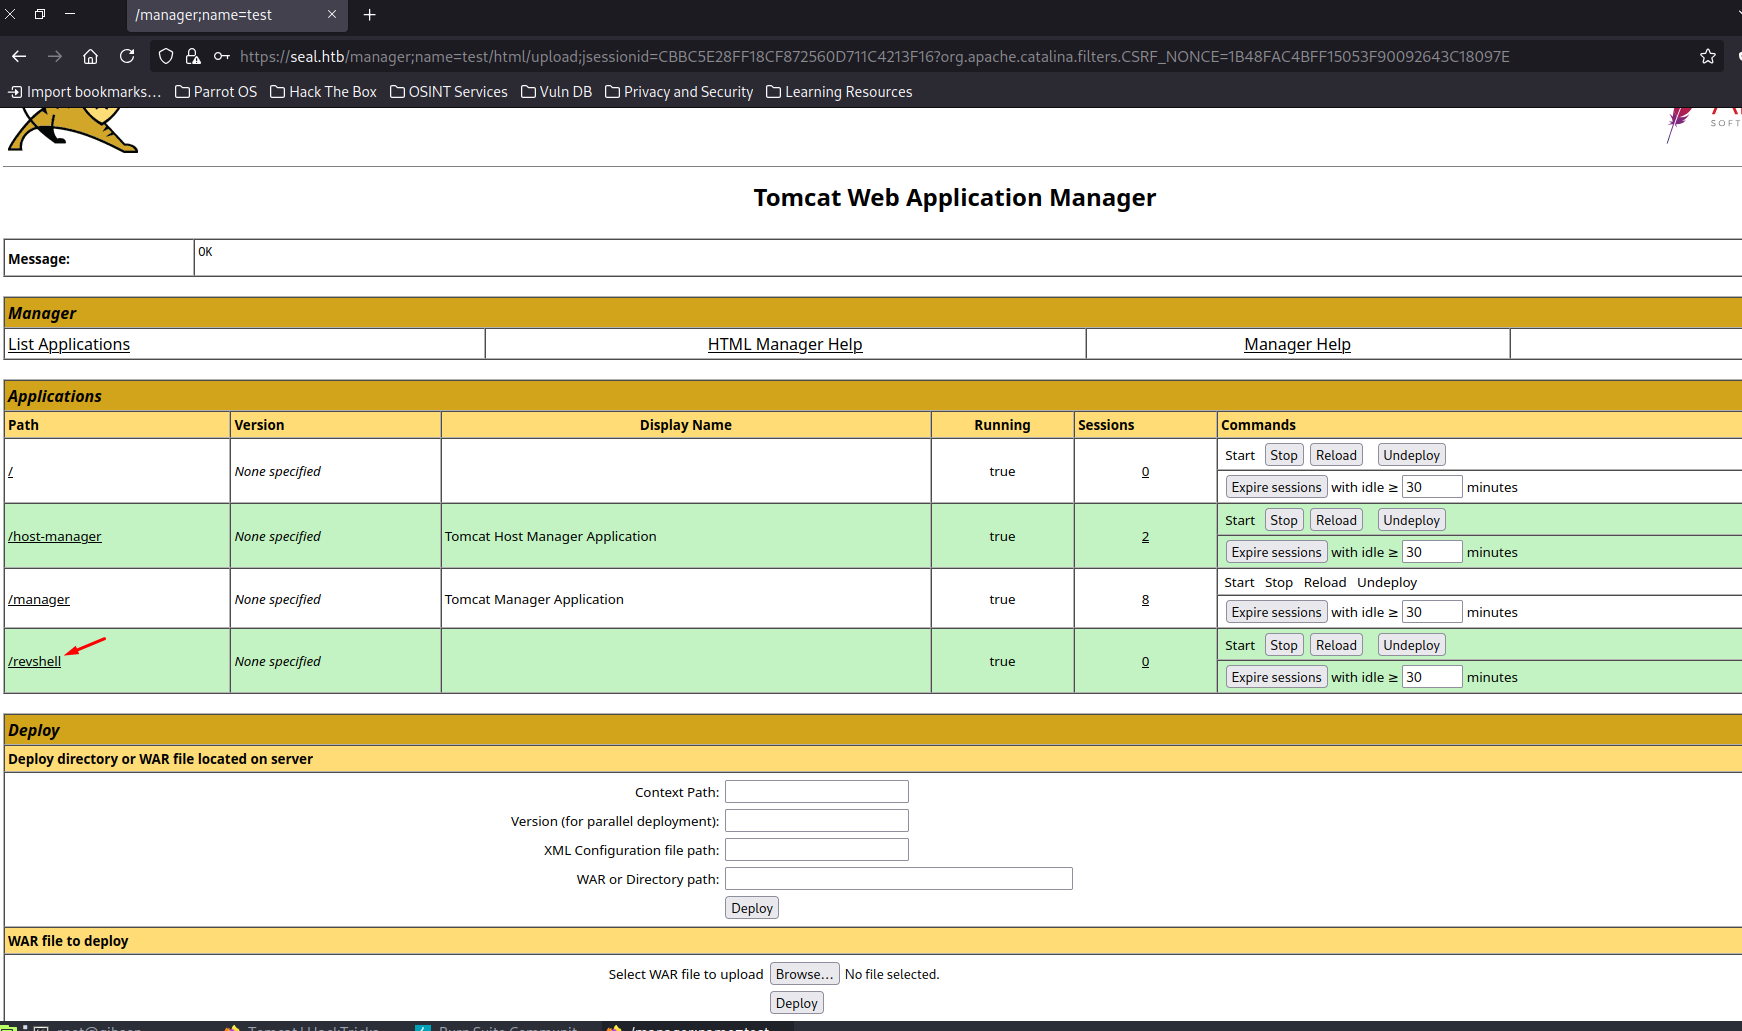View the 0 sessions for /revshell
The image size is (1742, 1031).
coord(1145,662)
